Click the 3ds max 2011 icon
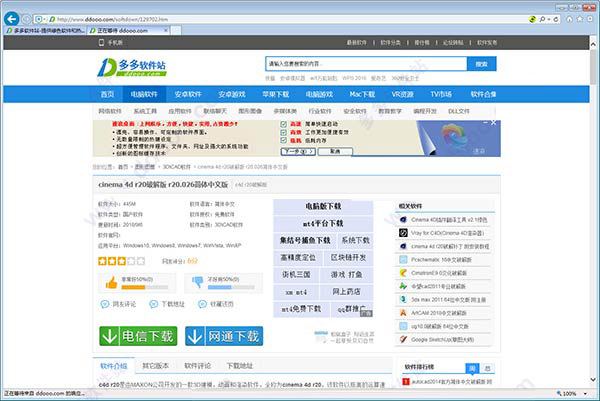The height and width of the screenshot is (401, 600). 403,299
